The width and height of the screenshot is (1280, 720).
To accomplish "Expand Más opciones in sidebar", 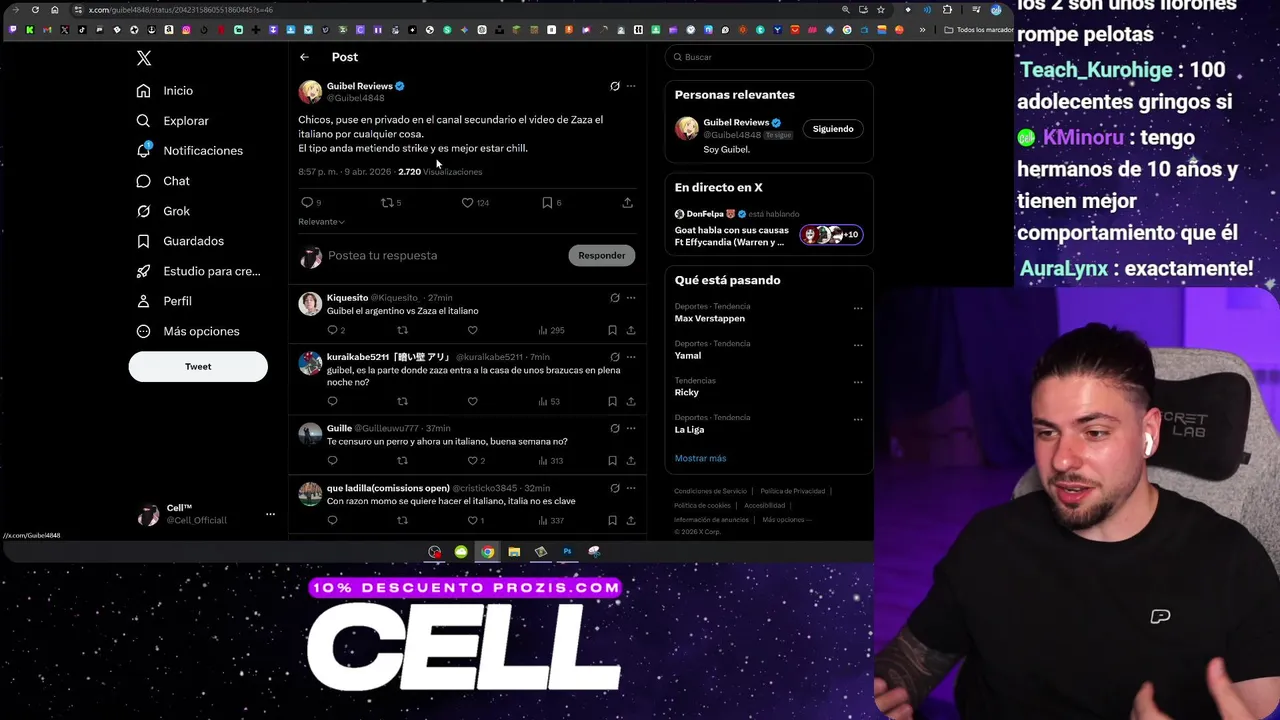I will click(188, 331).
